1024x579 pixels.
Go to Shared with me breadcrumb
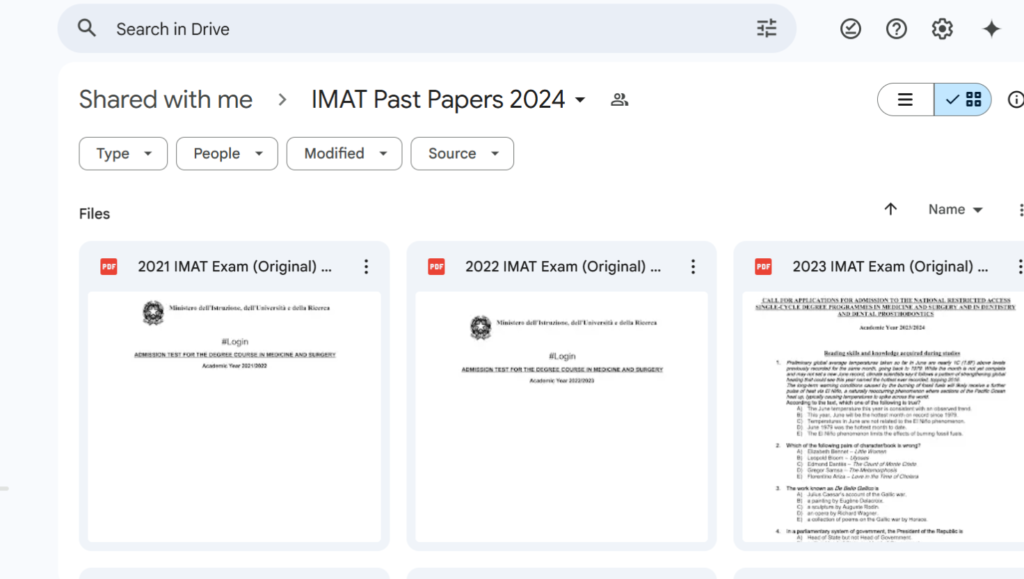click(x=166, y=100)
